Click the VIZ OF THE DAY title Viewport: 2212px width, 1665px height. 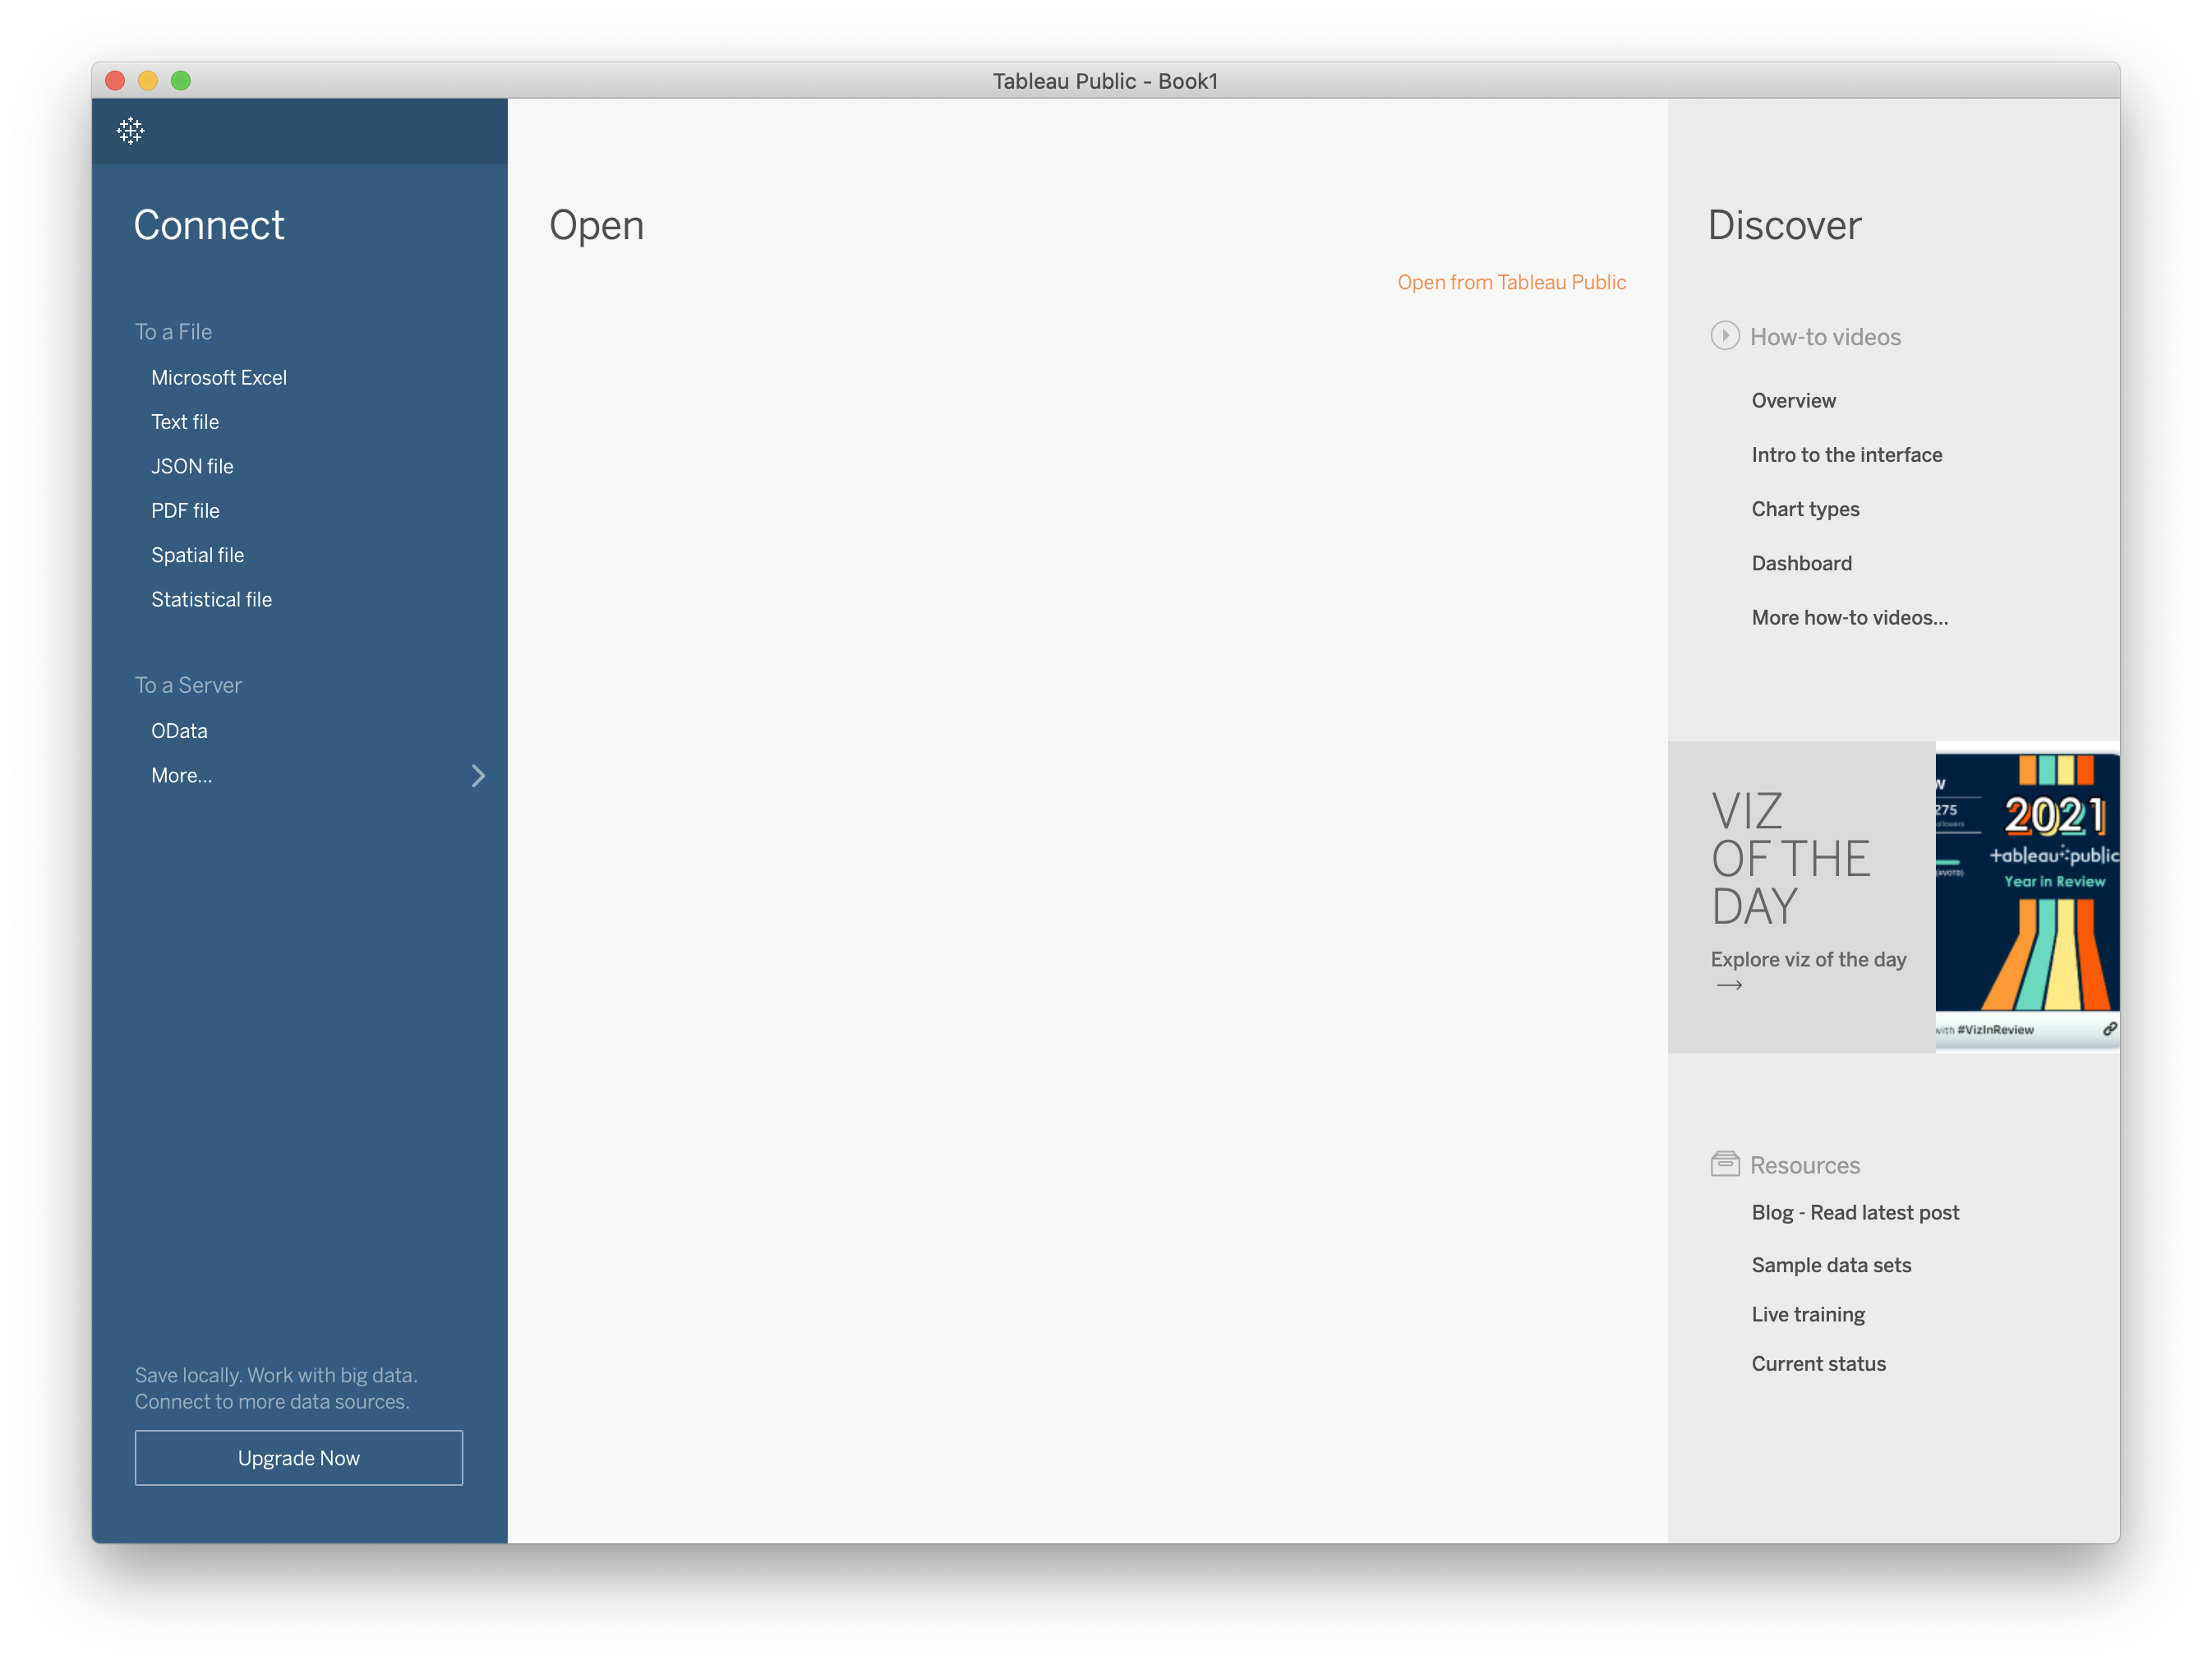pyautogui.click(x=1790, y=858)
